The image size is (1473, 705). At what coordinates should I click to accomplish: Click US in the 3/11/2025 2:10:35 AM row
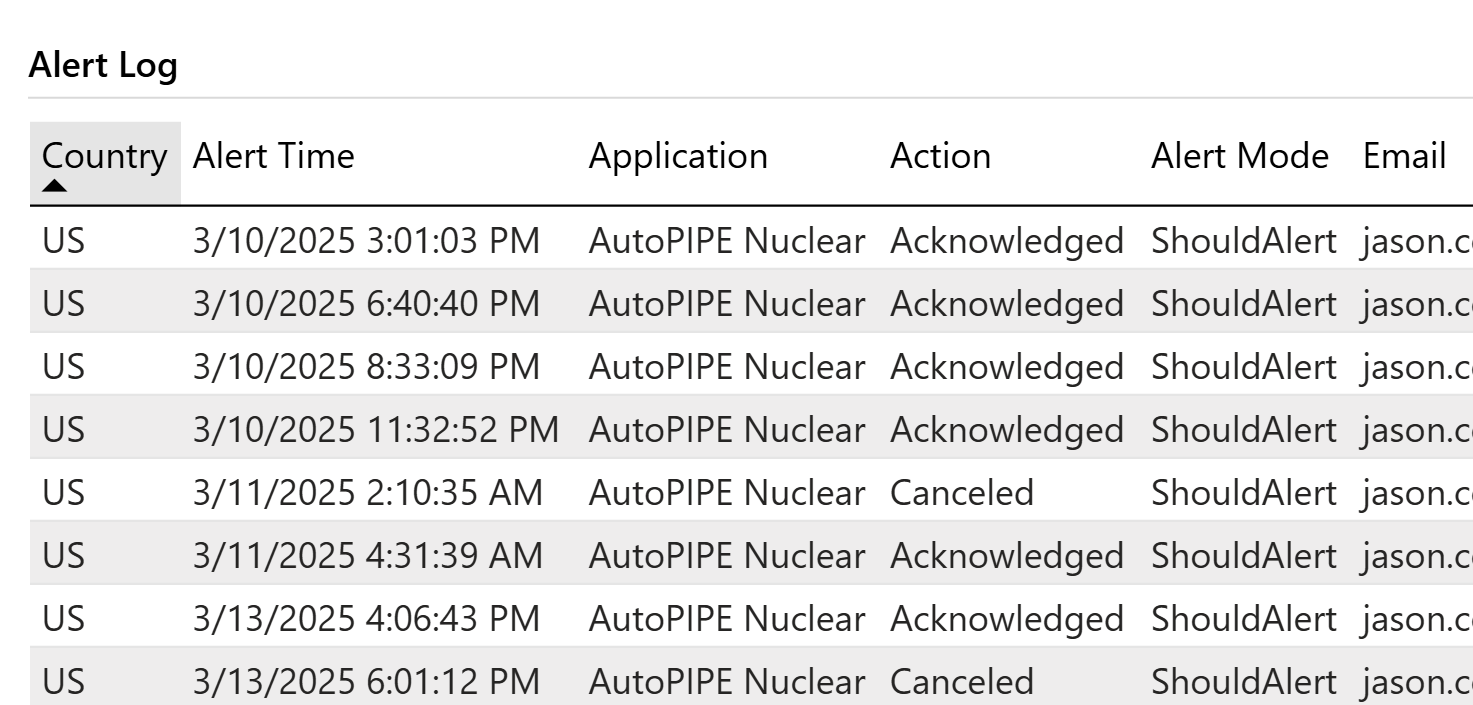[63, 492]
